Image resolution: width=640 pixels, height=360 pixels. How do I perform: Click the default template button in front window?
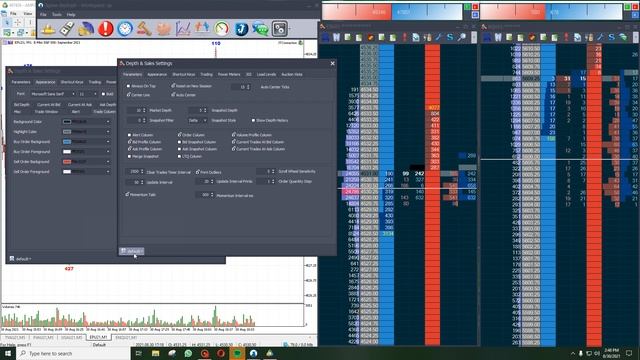pyautogui.click(x=131, y=251)
